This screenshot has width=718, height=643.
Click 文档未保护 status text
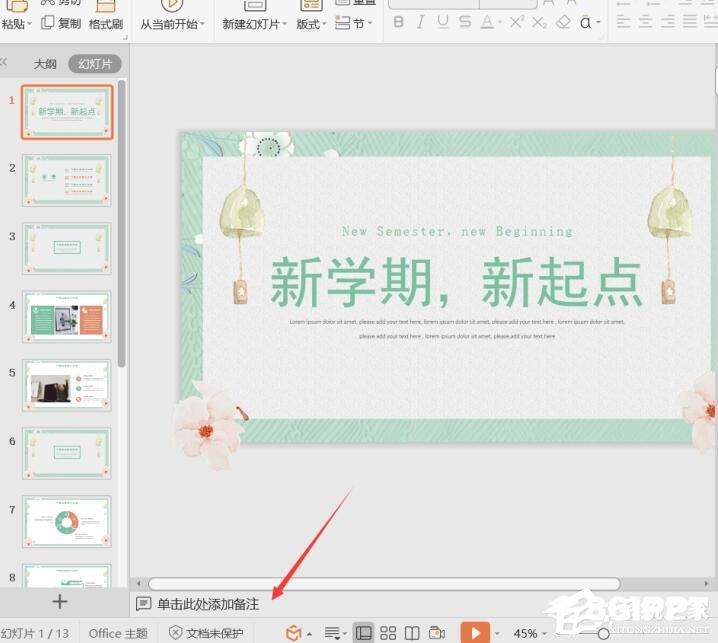(214, 633)
